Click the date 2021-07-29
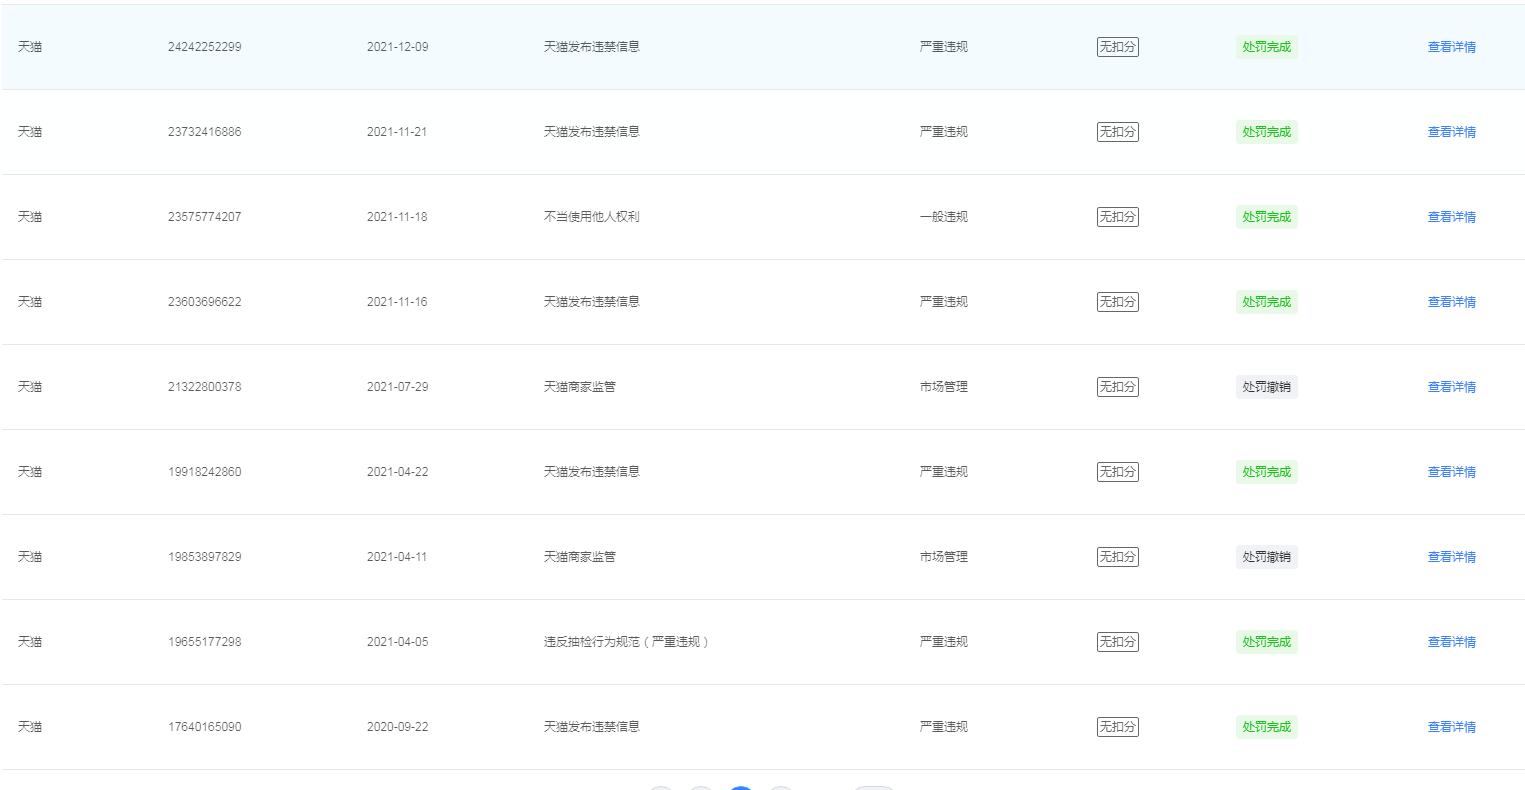Screen dimensions: 1525x790 tap(397, 387)
